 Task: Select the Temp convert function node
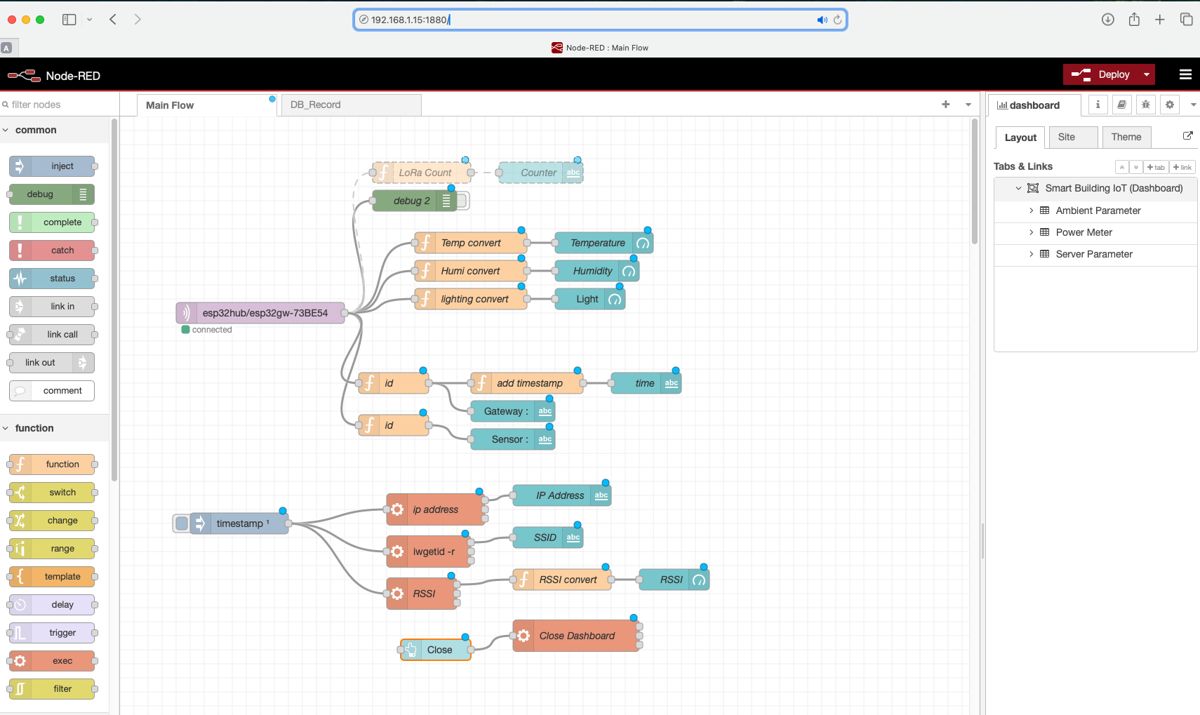(x=470, y=243)
